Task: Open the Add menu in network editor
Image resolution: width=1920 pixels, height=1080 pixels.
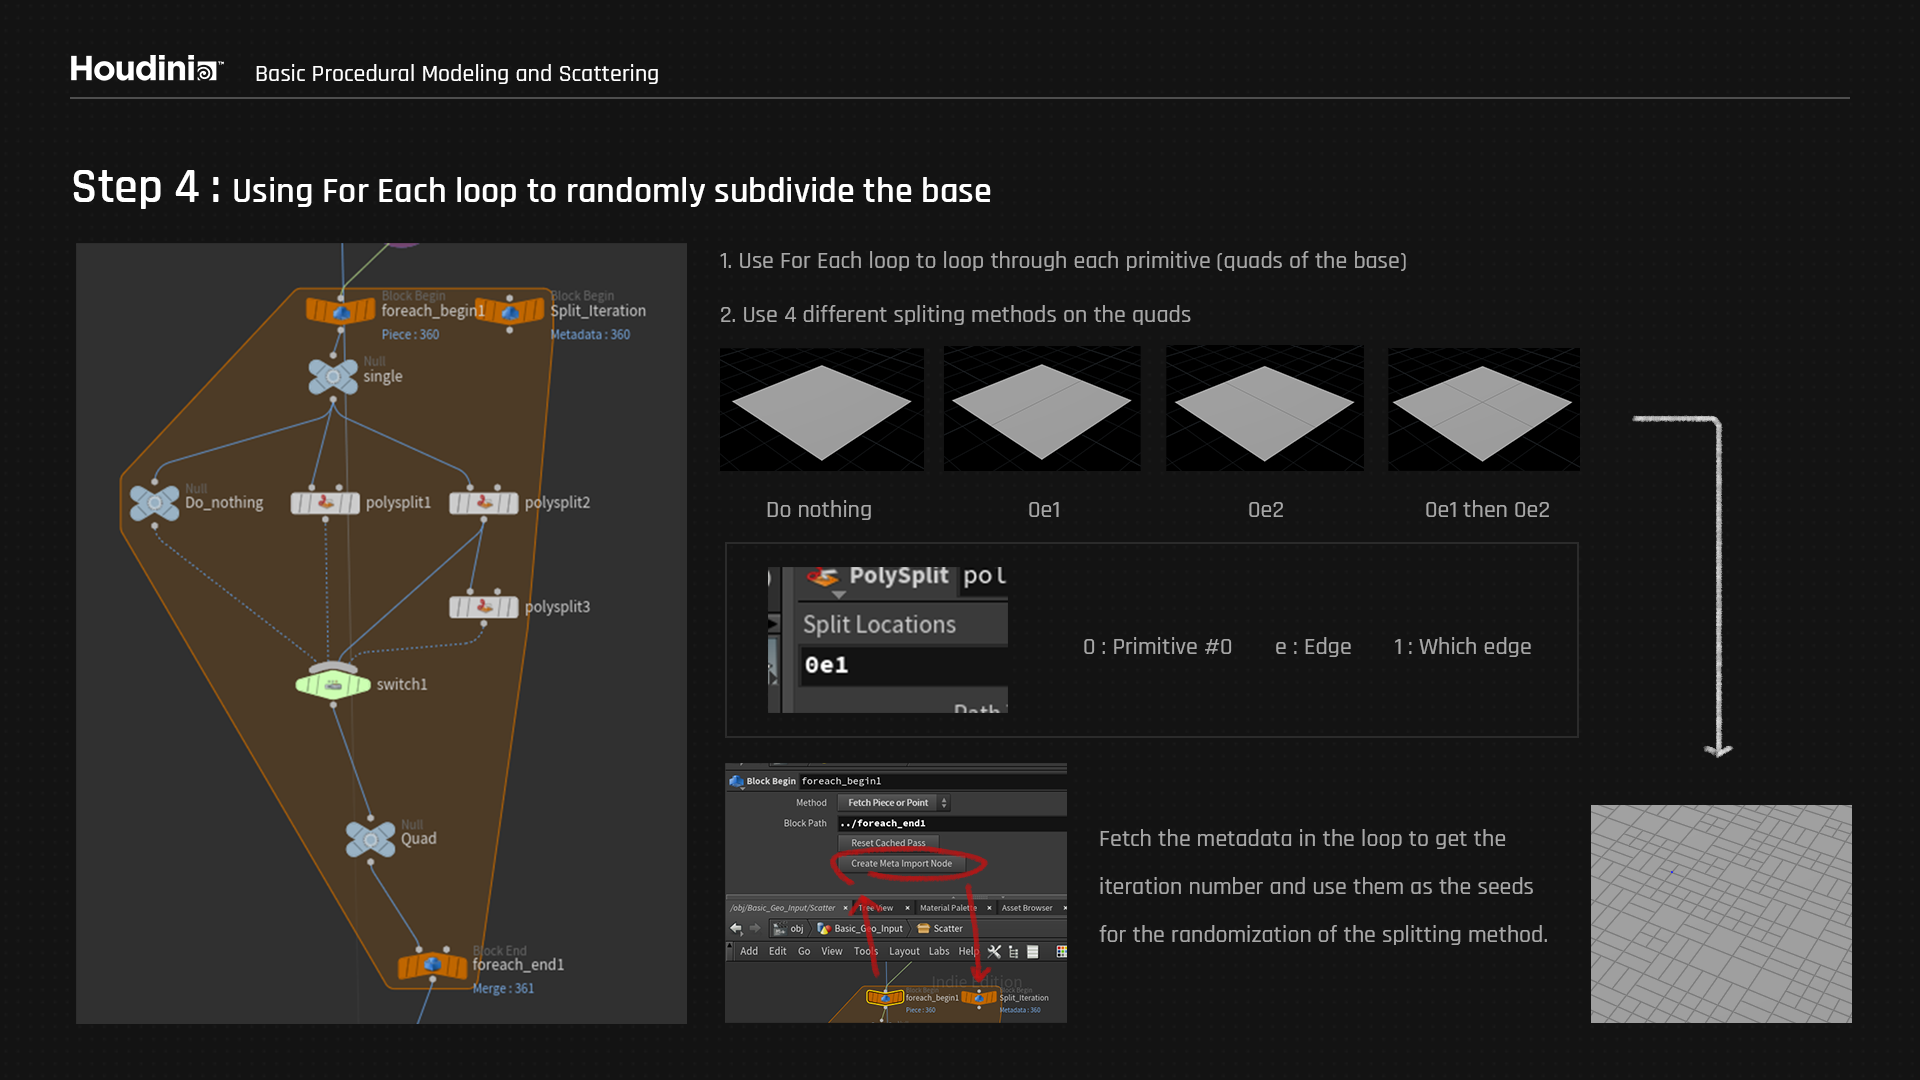Action: pos(749,951)
